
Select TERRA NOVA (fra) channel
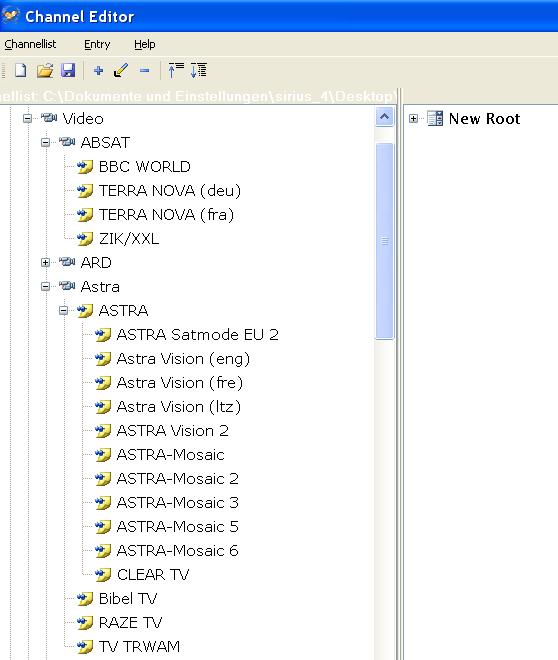[x=166, y=215]
